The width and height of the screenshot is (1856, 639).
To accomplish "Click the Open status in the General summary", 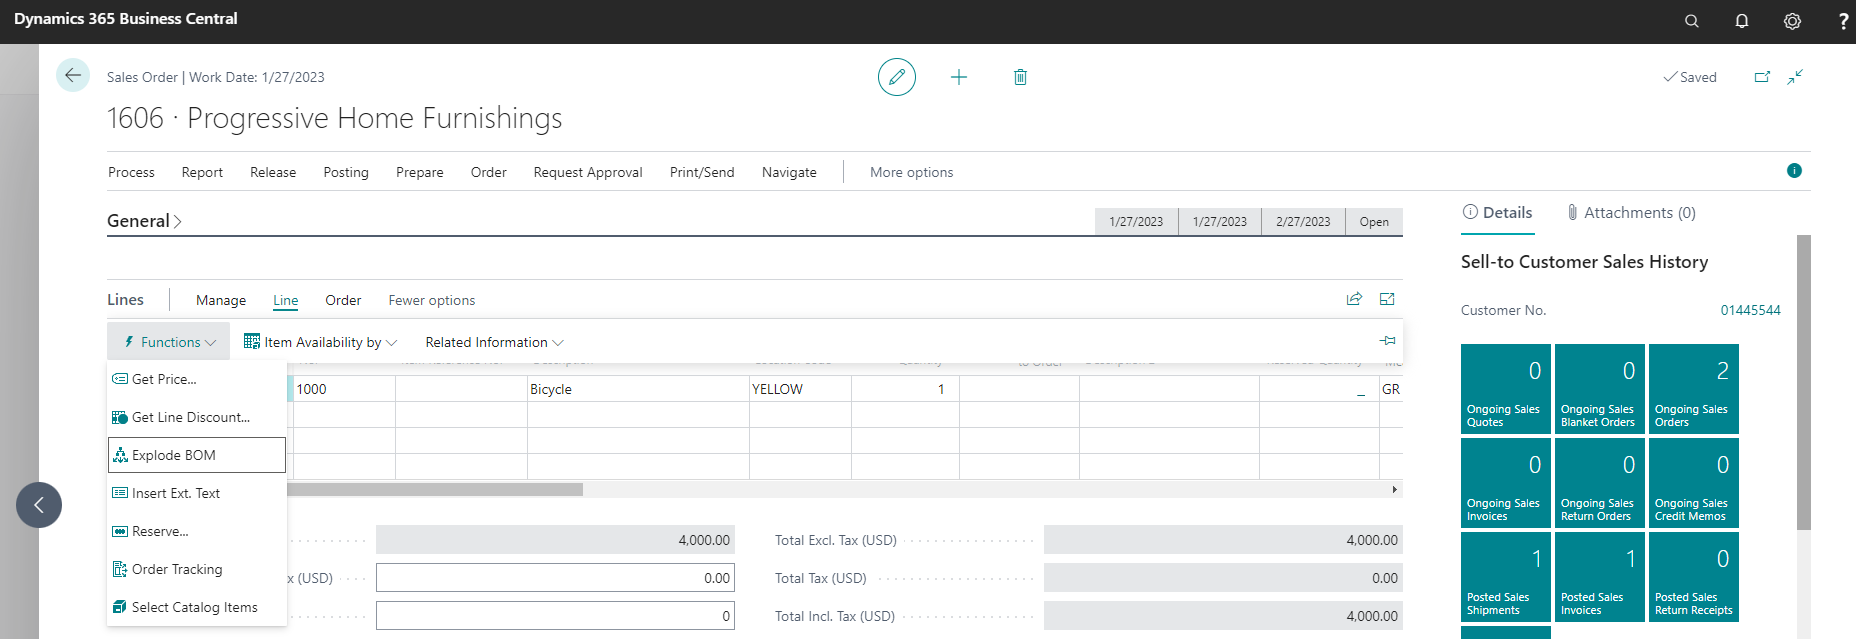I will 1374,222.
